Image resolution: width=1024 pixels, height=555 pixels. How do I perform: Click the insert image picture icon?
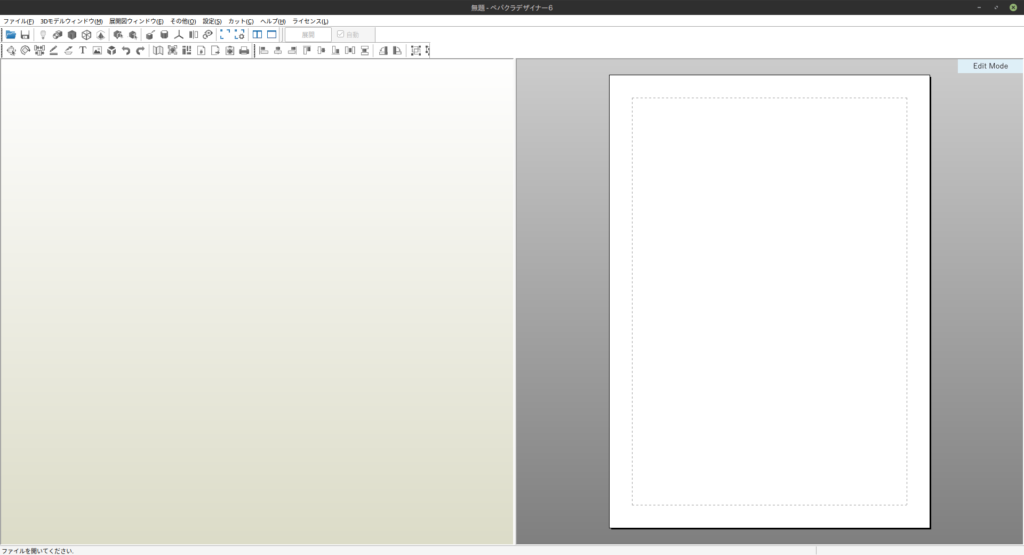(x=97, y=50)
